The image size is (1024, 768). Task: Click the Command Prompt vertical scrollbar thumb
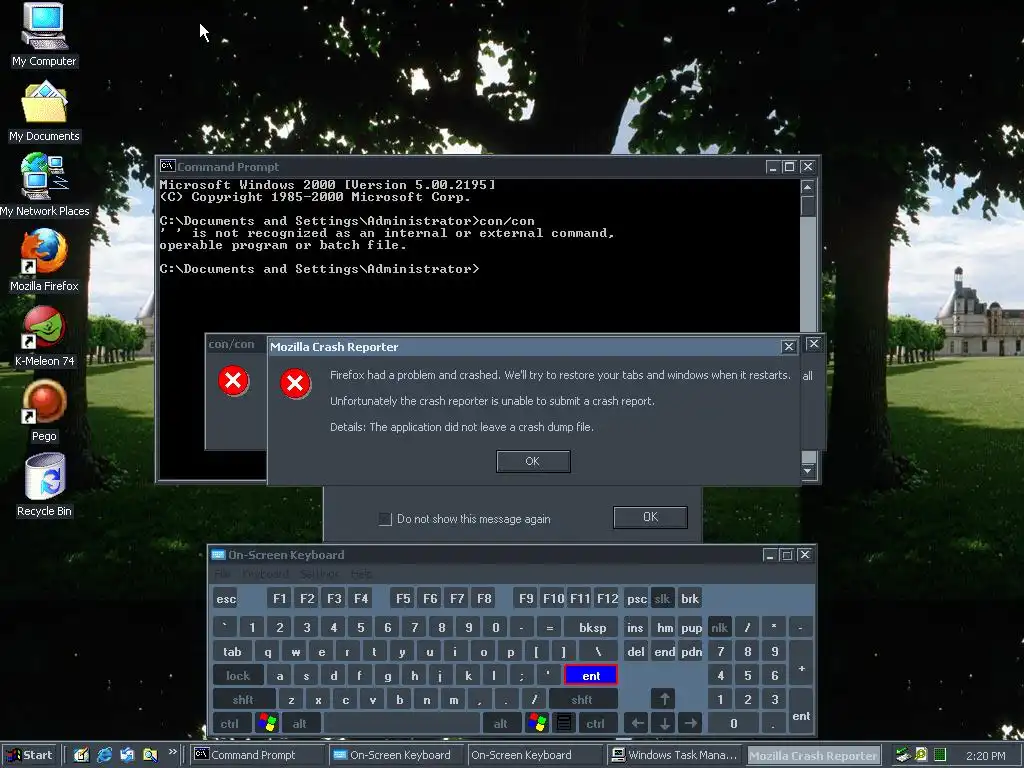pos(808,206)
